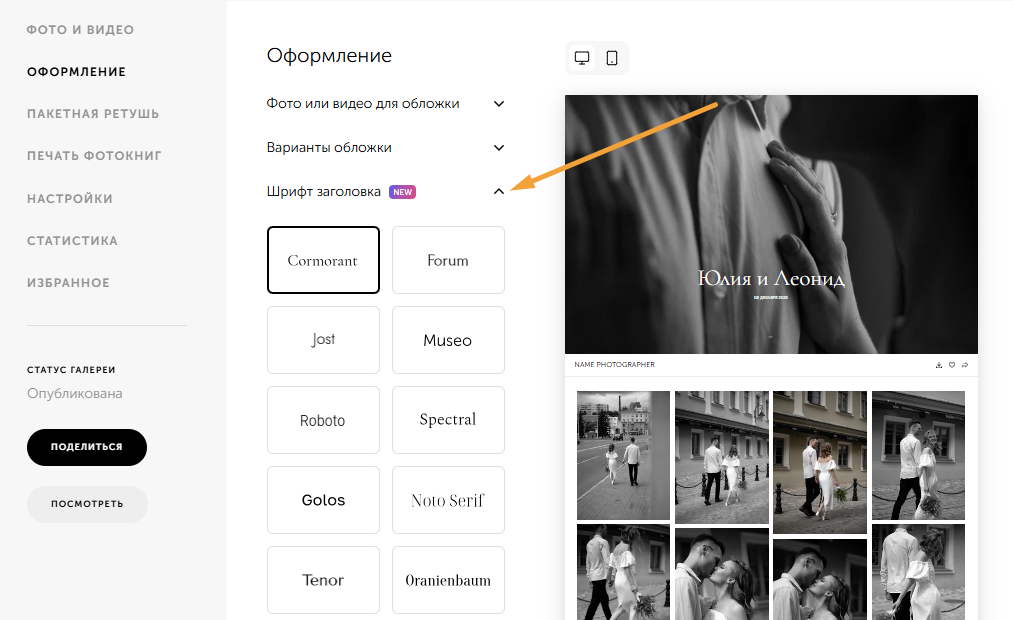Screen dimensions: 1014x620
Task: Open the Фото и видео section
Action: [x=80, y=30]
